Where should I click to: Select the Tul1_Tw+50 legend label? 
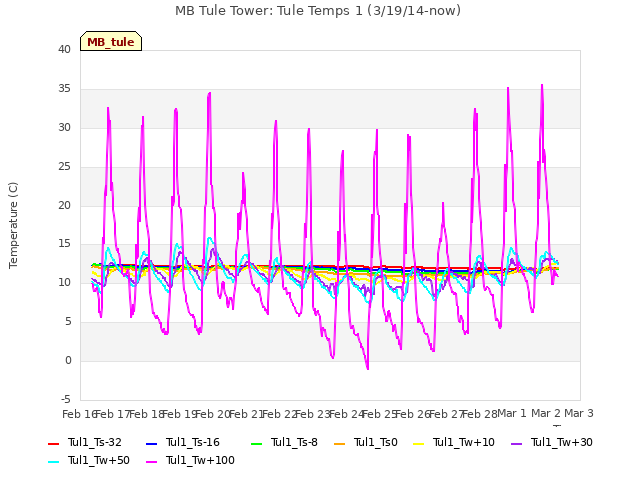click(99, 460)
